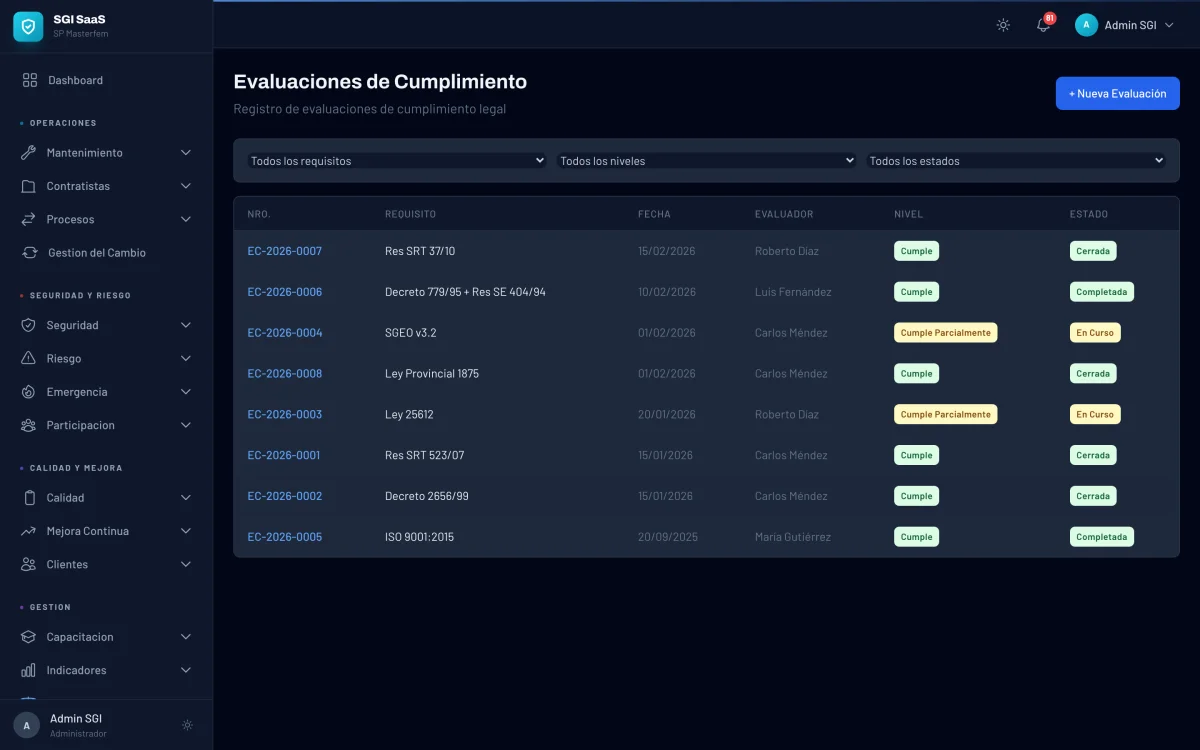Open the Seguridad shield icon
This screenshot has width=1200, height=750.
[x=28, y=325]
